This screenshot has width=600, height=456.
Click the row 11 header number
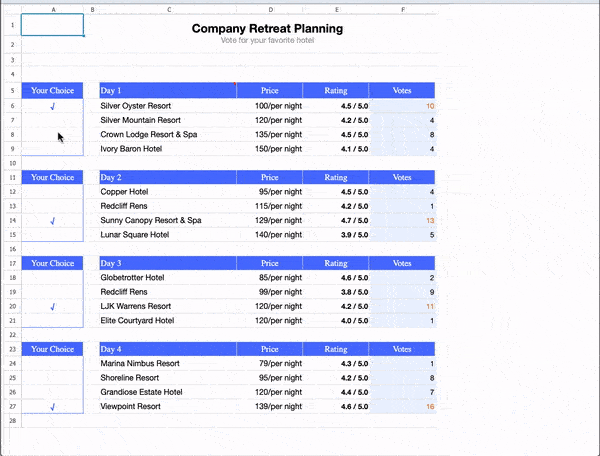[11, 177]
